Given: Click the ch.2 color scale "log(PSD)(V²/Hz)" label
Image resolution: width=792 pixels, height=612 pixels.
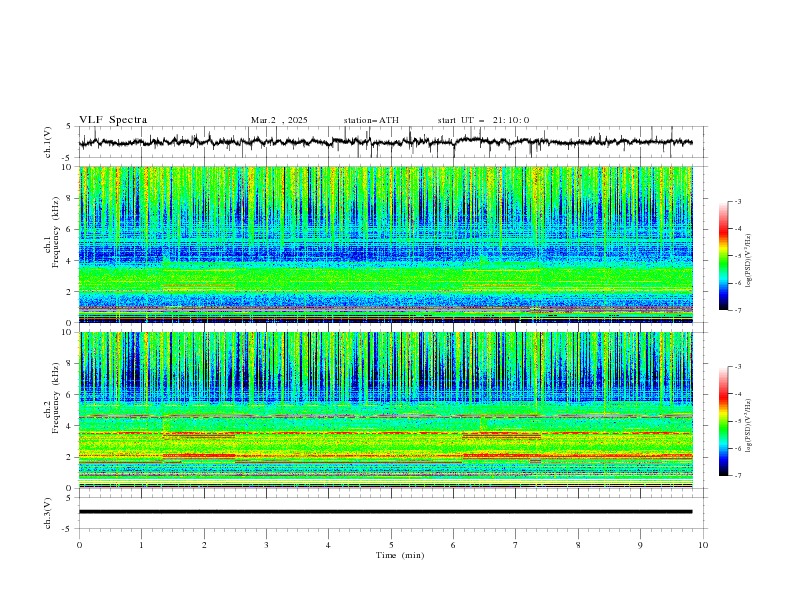Looking at the screenshot, I should 748,426.
